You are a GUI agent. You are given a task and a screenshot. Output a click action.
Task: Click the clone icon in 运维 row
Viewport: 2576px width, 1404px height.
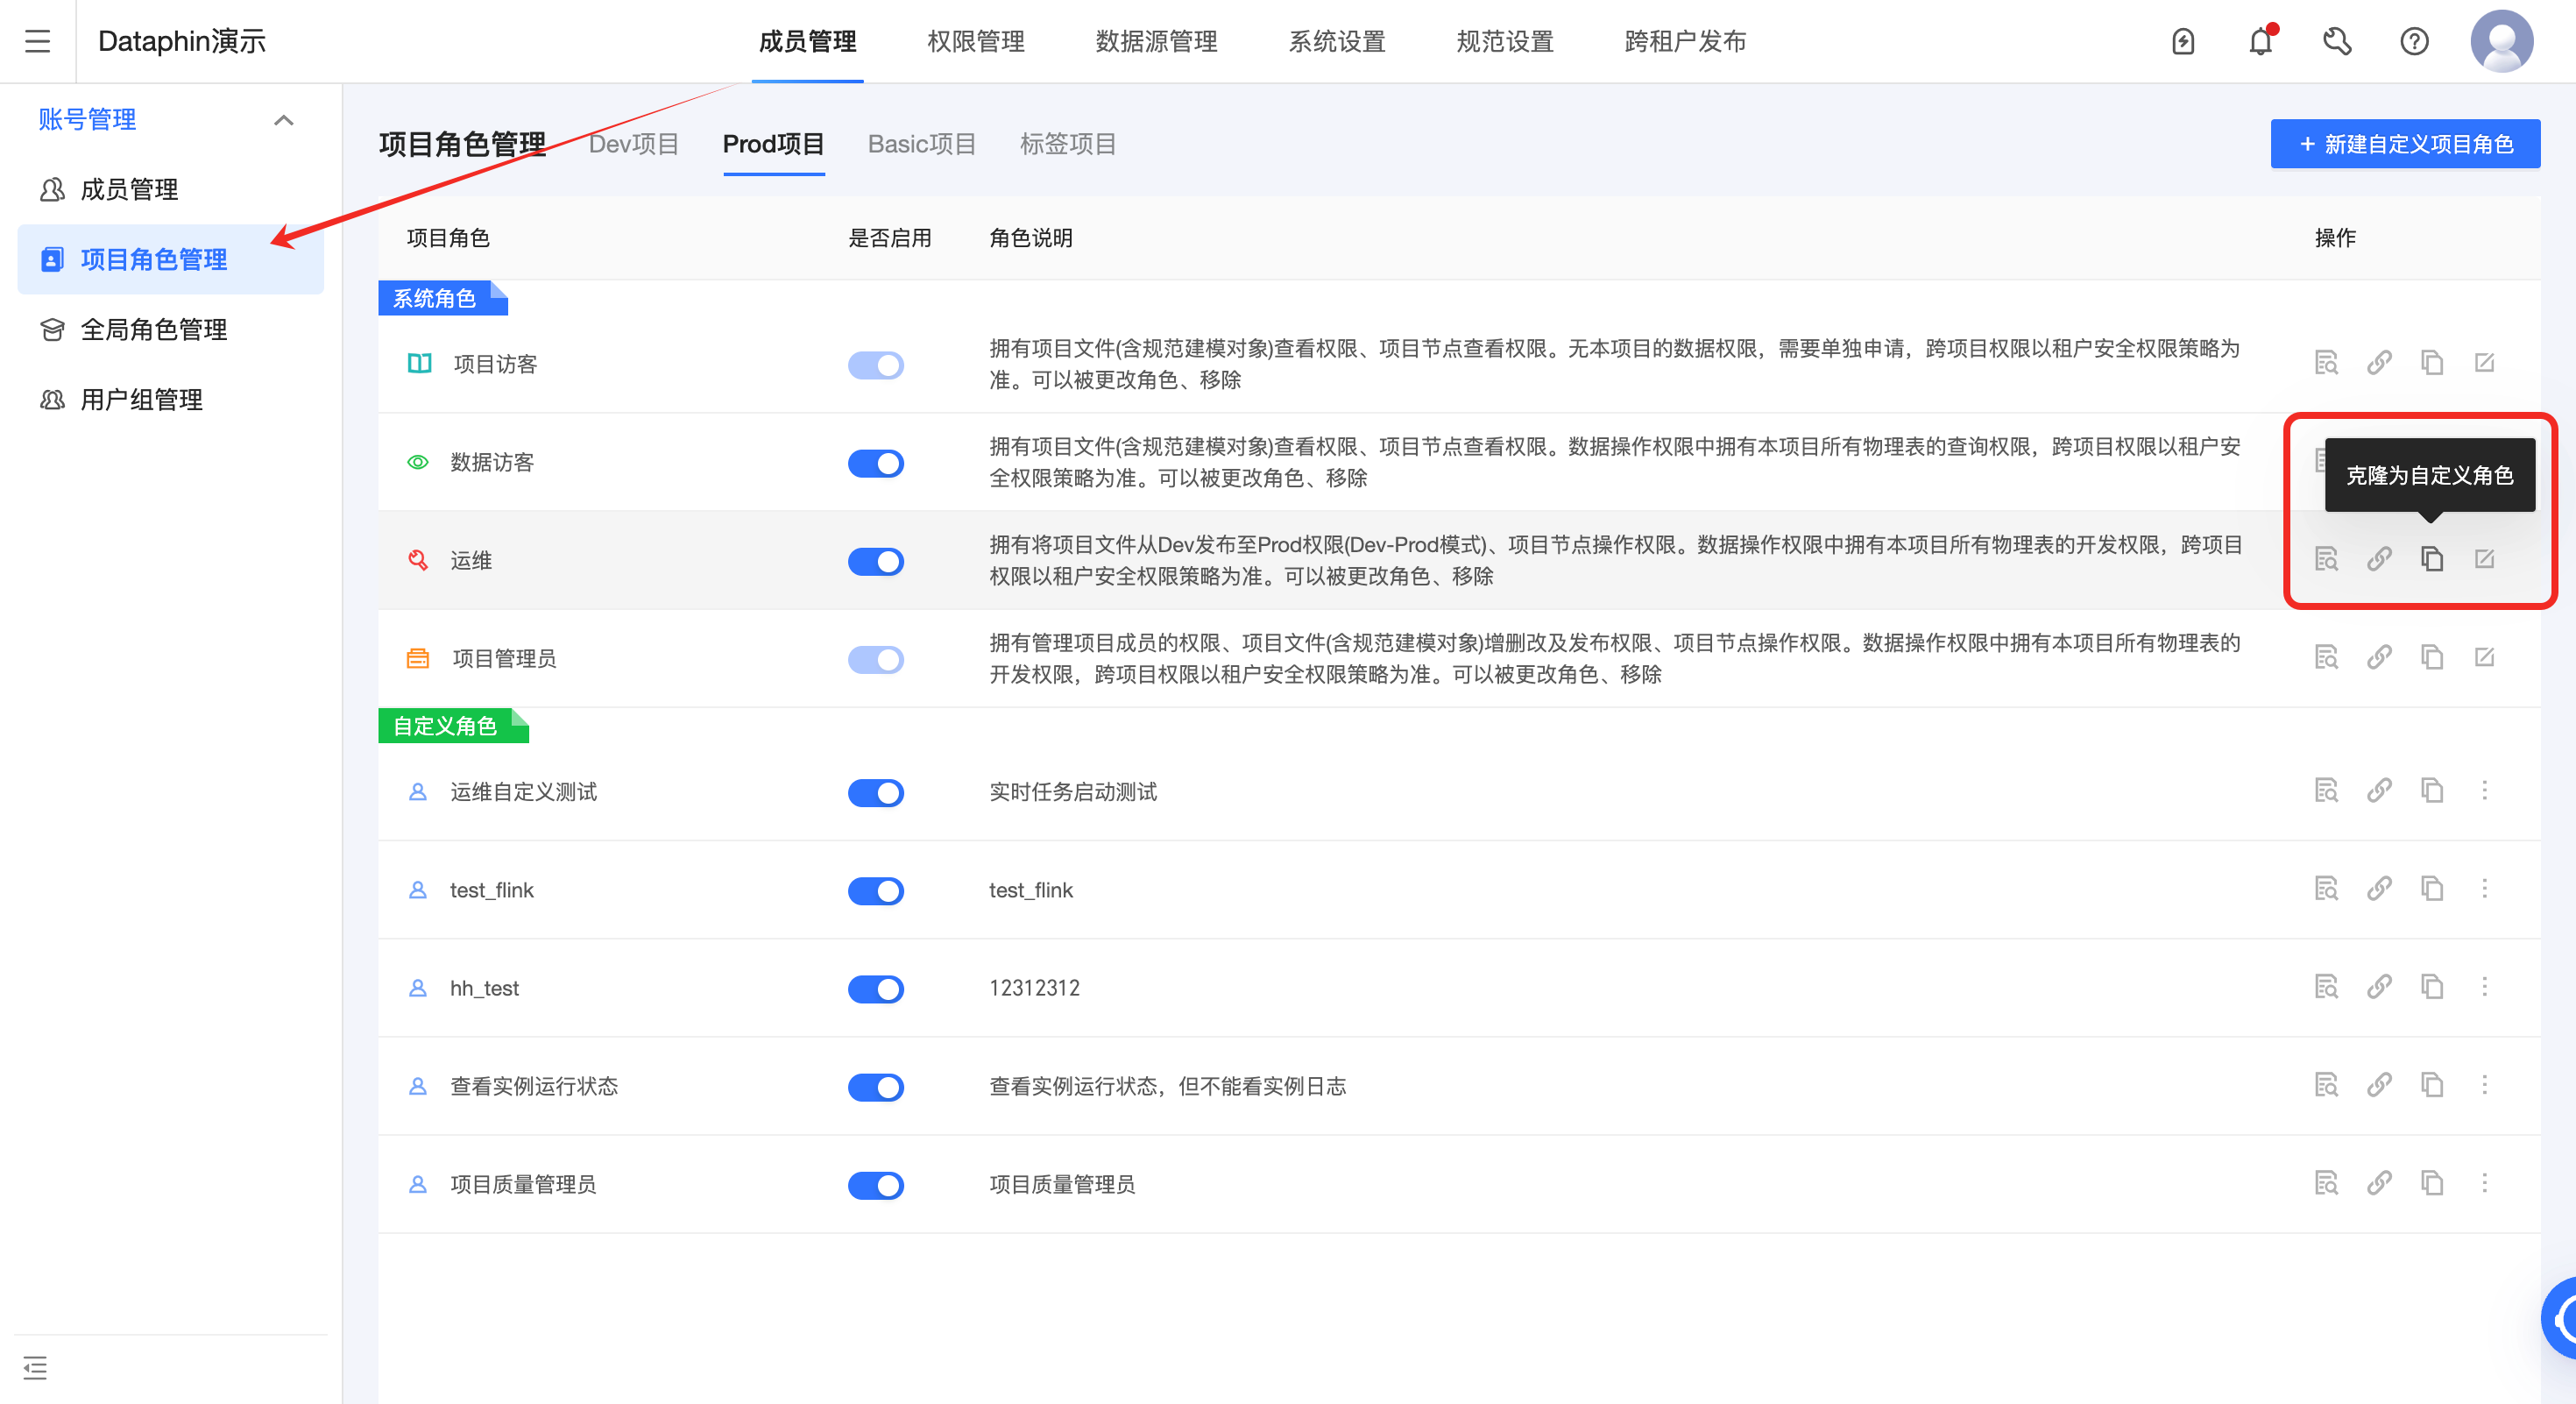pyautogui.click(x=2431, y=559)
